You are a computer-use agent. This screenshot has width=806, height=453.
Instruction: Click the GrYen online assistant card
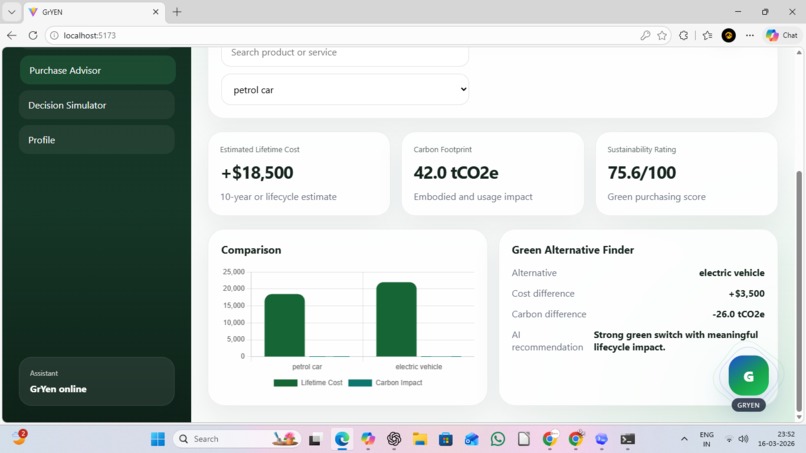coord(97,382)
